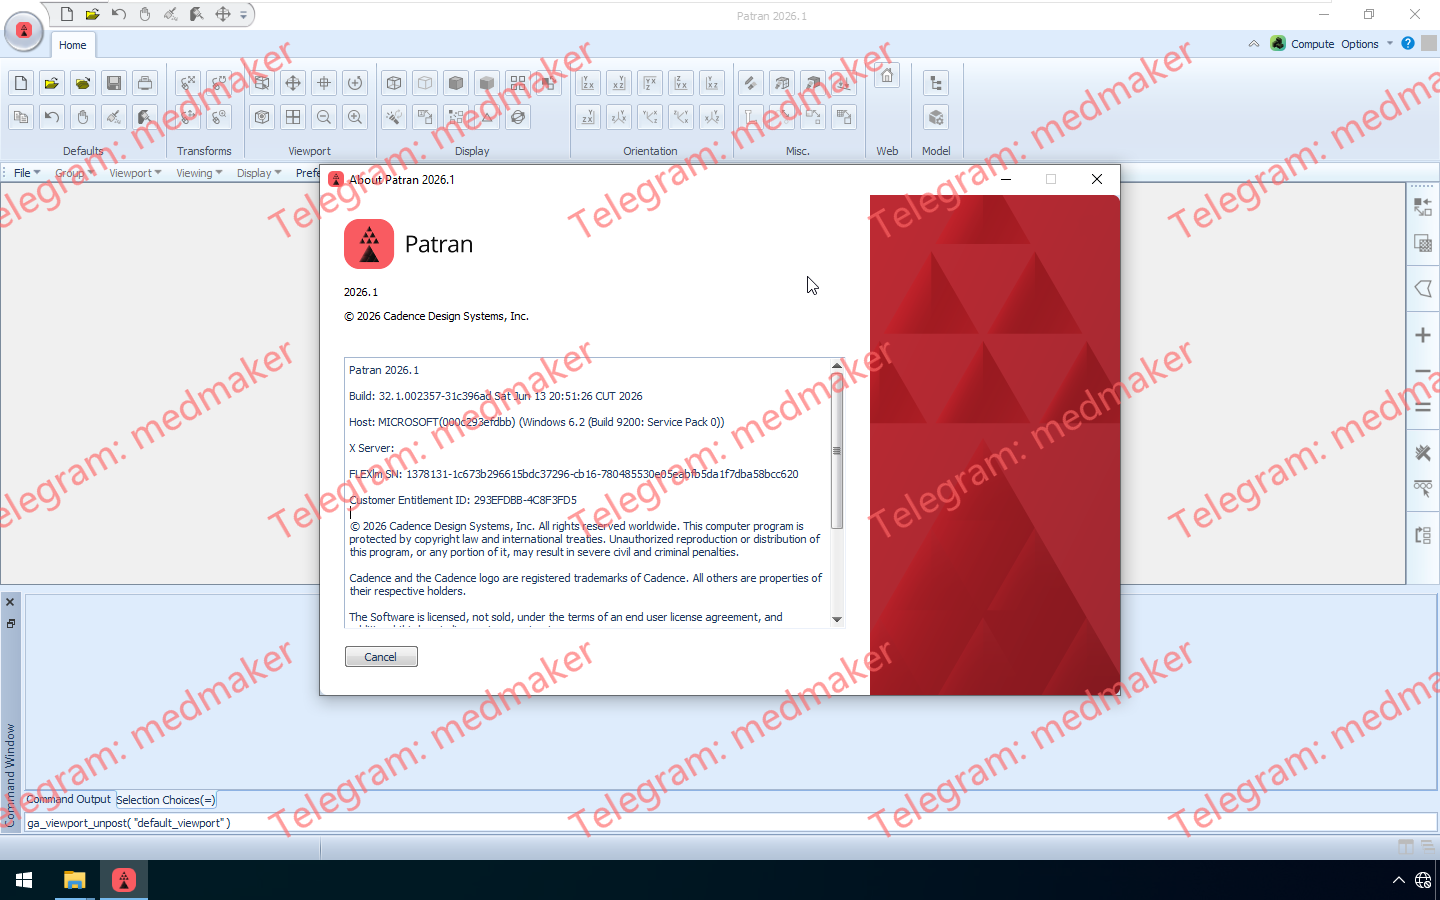Viewport: 1440px width, 900px height.
Task: Select the View Center crosshair icon
Action: tap(324, 83)
